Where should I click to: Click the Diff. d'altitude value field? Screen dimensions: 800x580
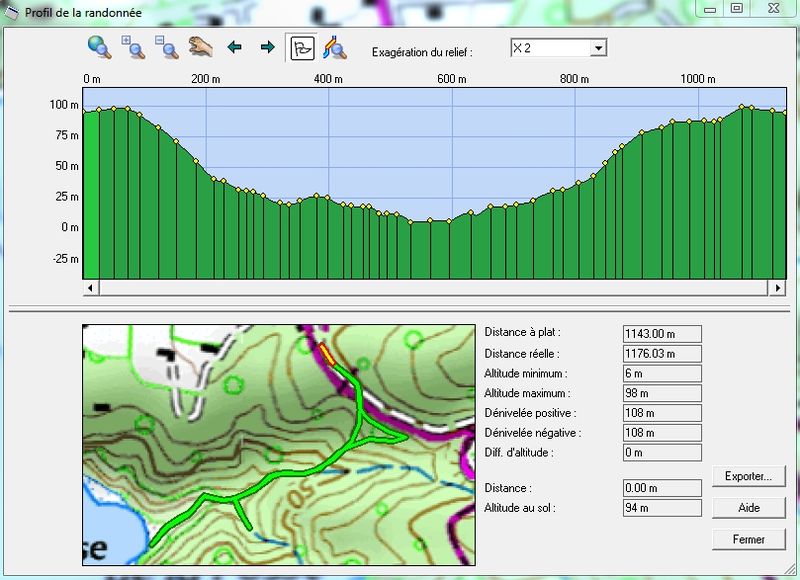click(x=662, y=452)
